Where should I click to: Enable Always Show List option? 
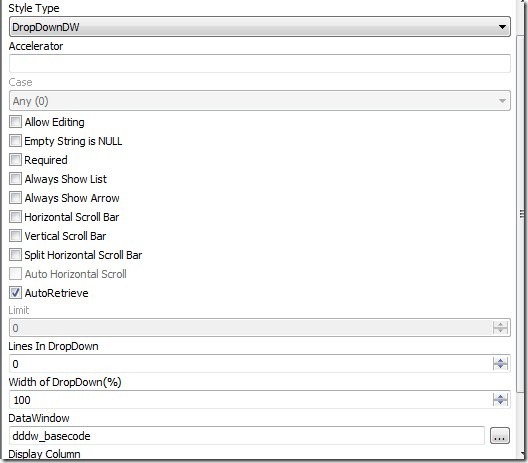[15, 179]
